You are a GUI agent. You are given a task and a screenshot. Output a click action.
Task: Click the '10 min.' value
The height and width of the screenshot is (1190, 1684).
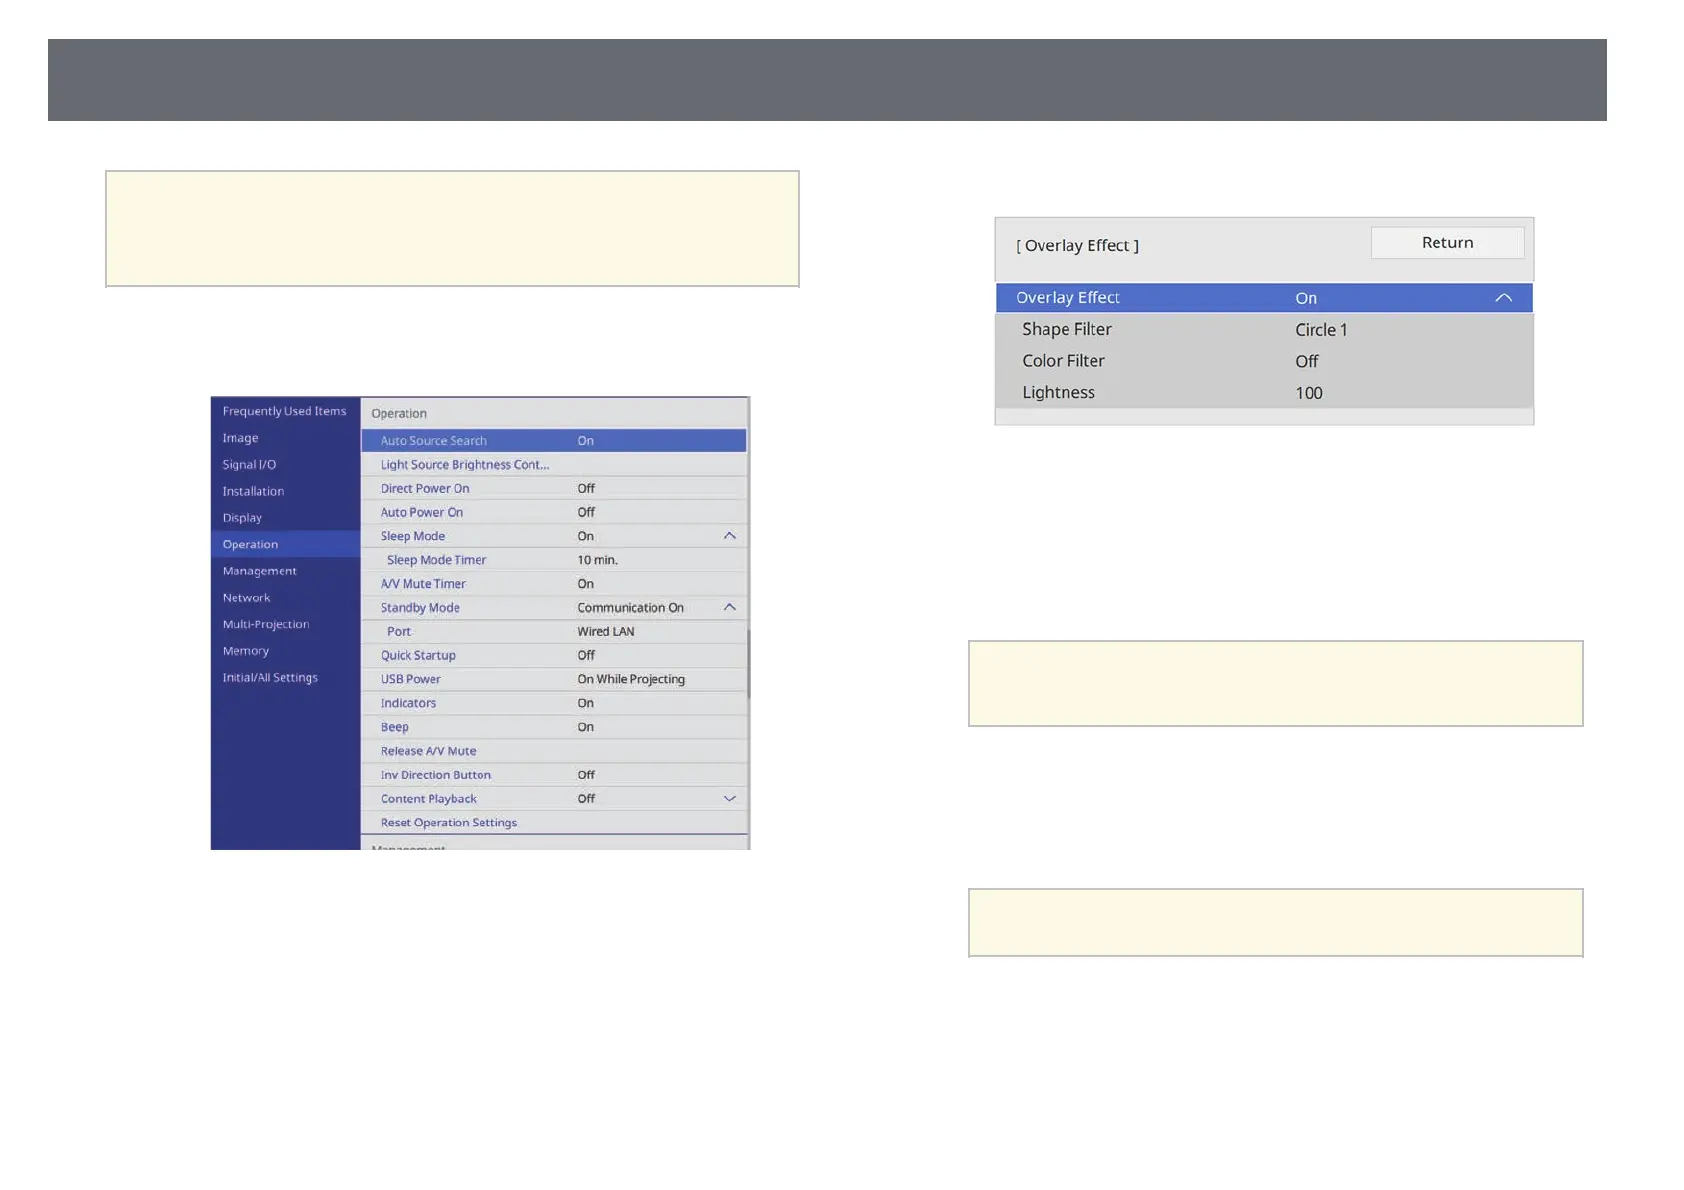(x=597, y=560)
